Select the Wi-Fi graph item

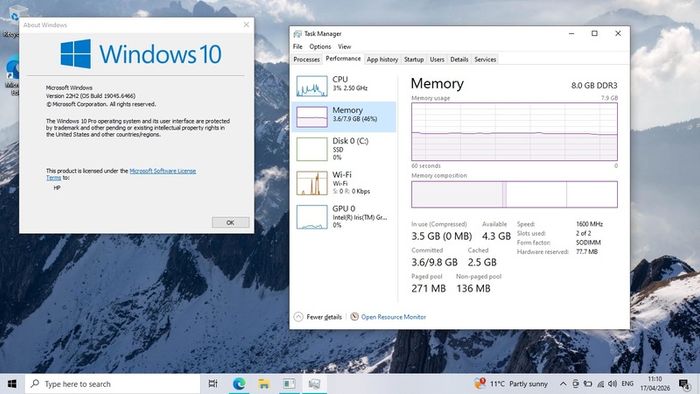pyautogui.click(x=343, y=182)
